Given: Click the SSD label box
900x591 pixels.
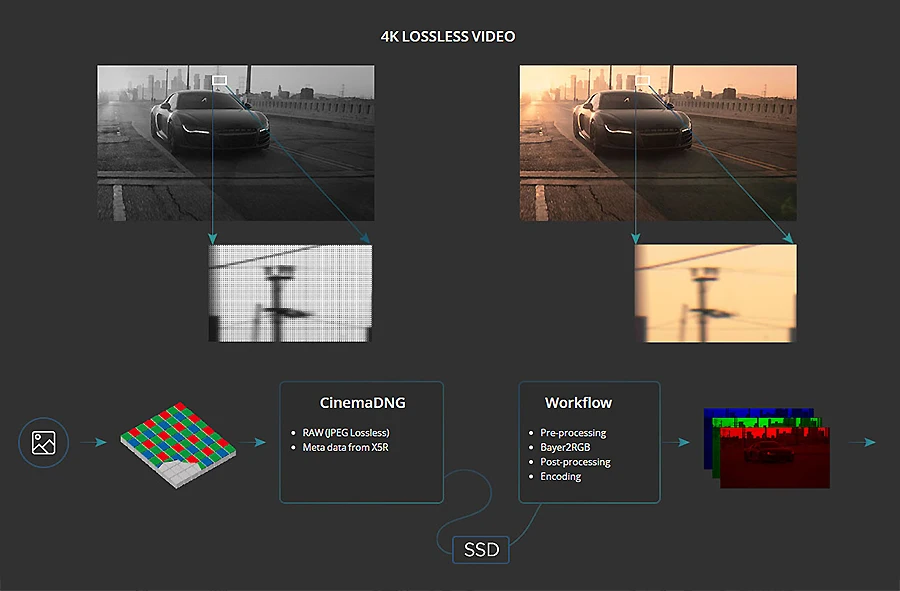Looking at the screenshot, I should [x=481, y=550].
